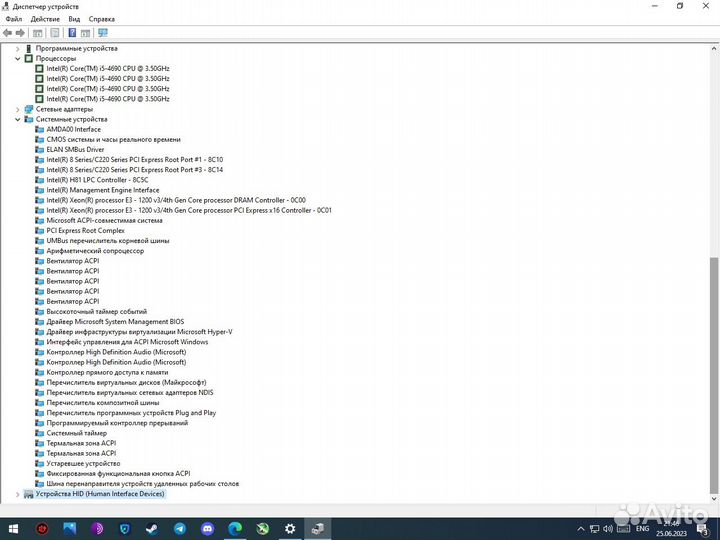Open the Вид menu
The image size is (720, 540).
[74, 19]
